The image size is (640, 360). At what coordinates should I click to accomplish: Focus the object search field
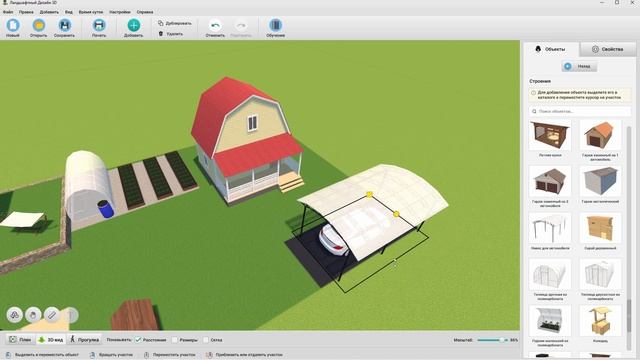point(580,111)
